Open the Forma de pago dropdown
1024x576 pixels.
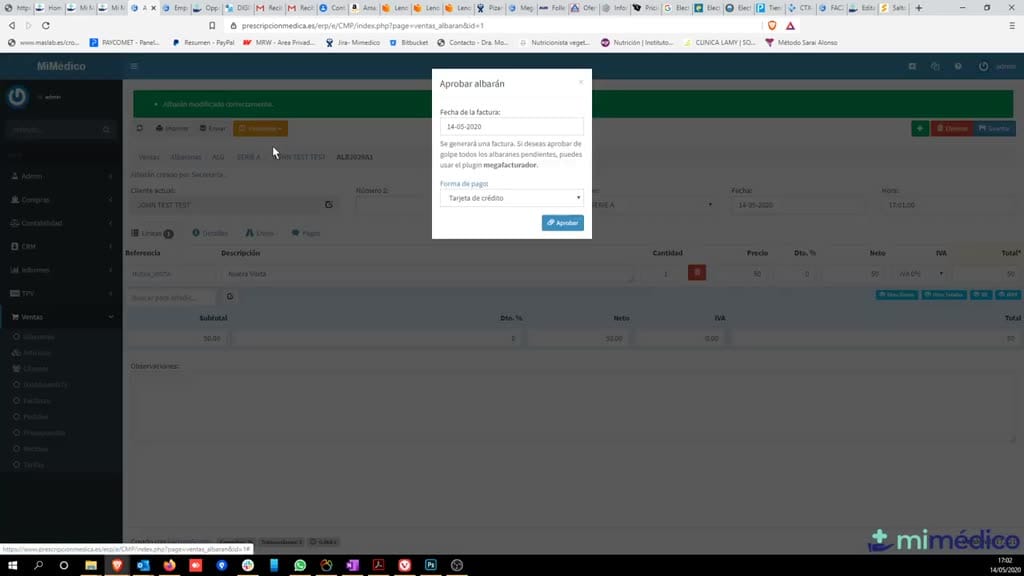[x=511, y=198]
